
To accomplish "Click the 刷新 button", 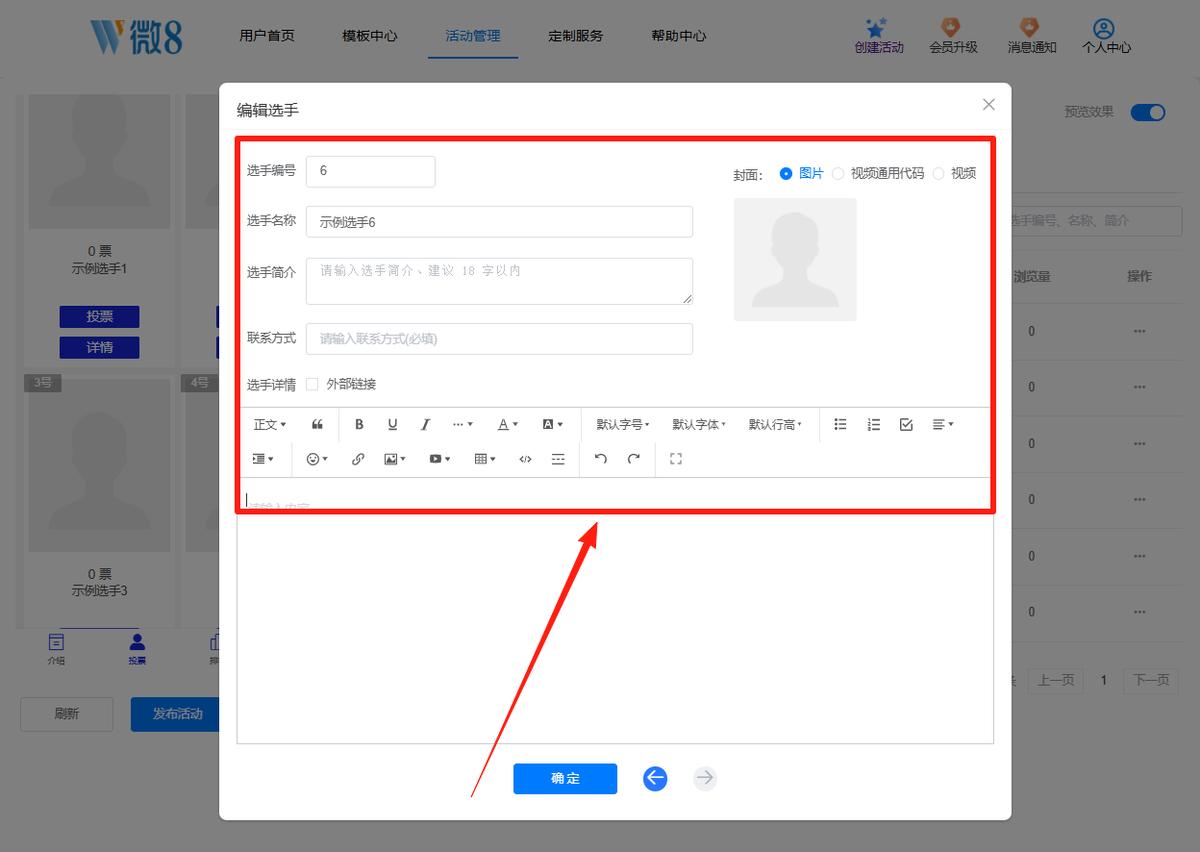I will (67, 714).
